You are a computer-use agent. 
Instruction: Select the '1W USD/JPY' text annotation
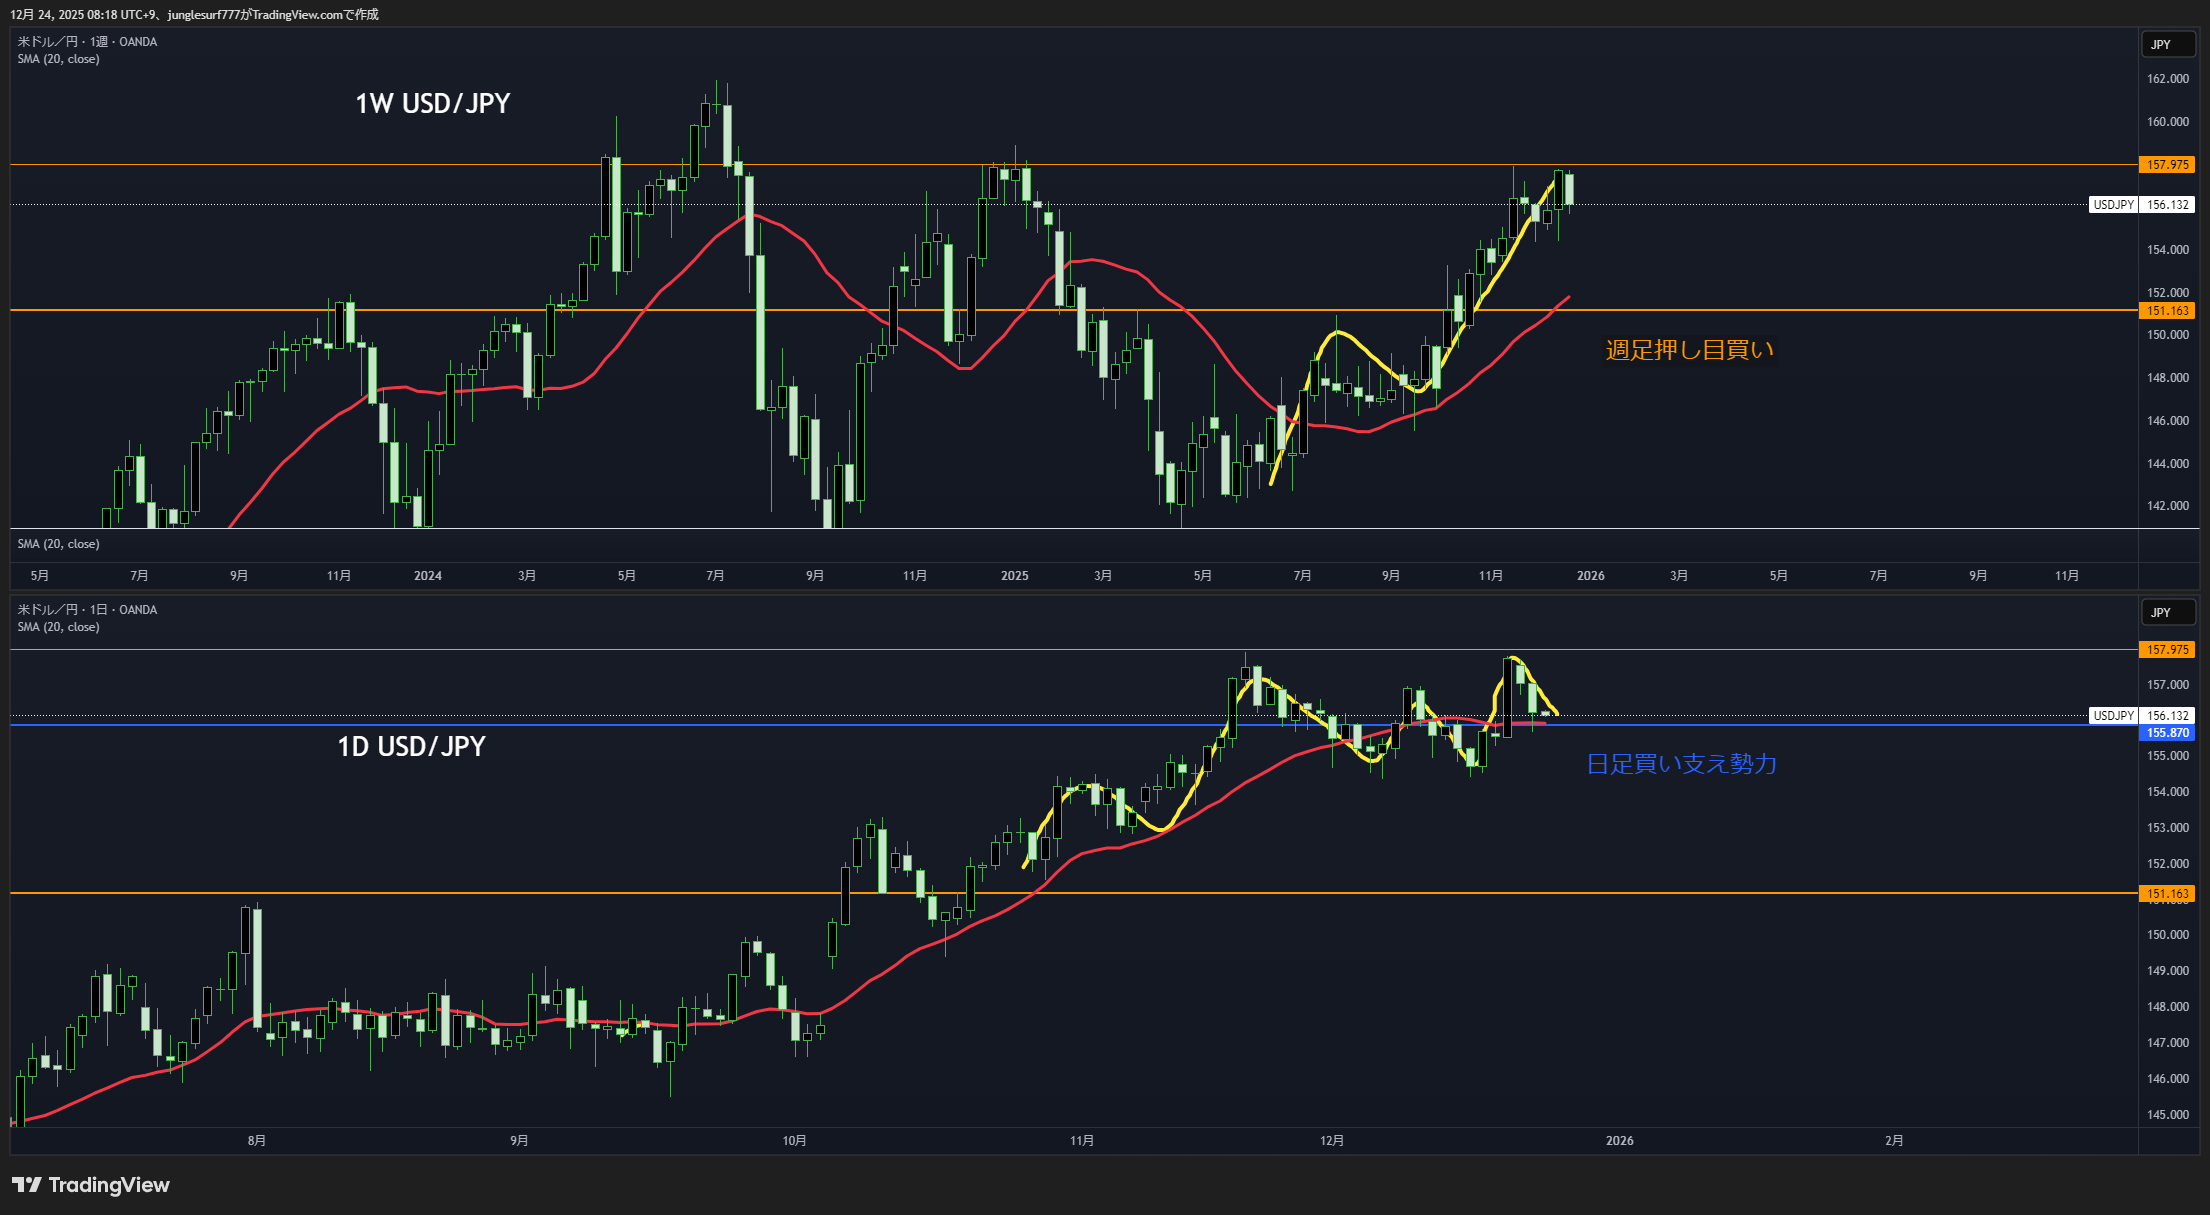432,104
